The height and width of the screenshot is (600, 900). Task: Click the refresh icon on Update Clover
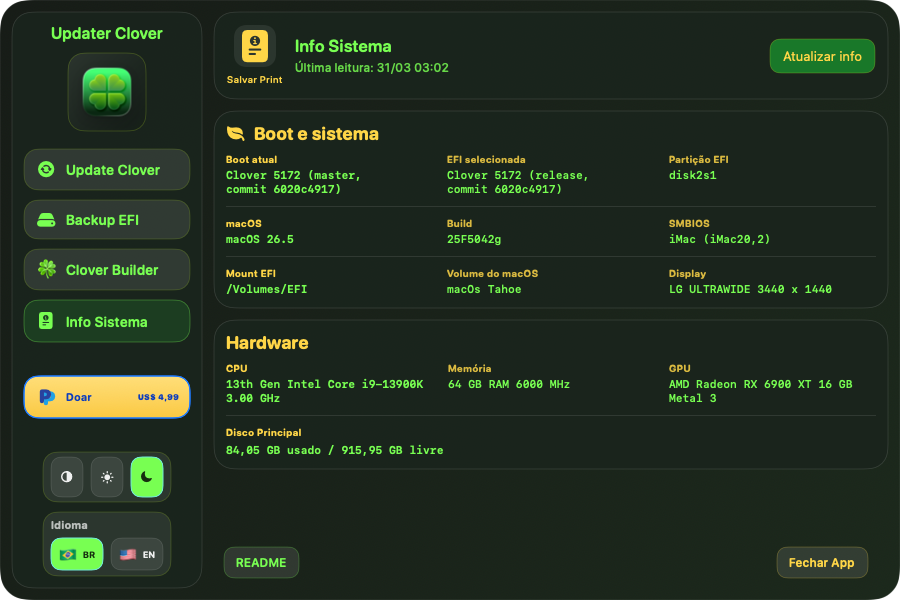(x=46, y=169)
